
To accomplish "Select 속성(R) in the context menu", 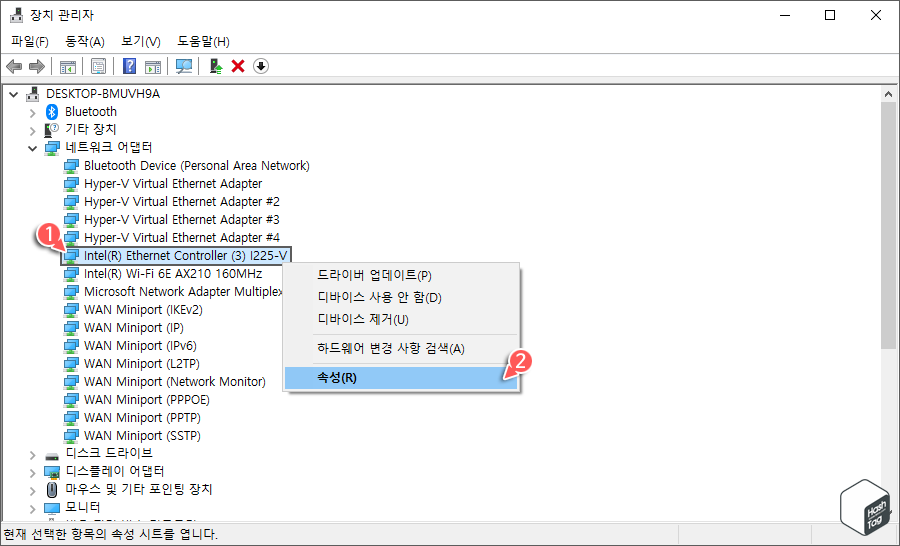I will click(x=402, y=378).
